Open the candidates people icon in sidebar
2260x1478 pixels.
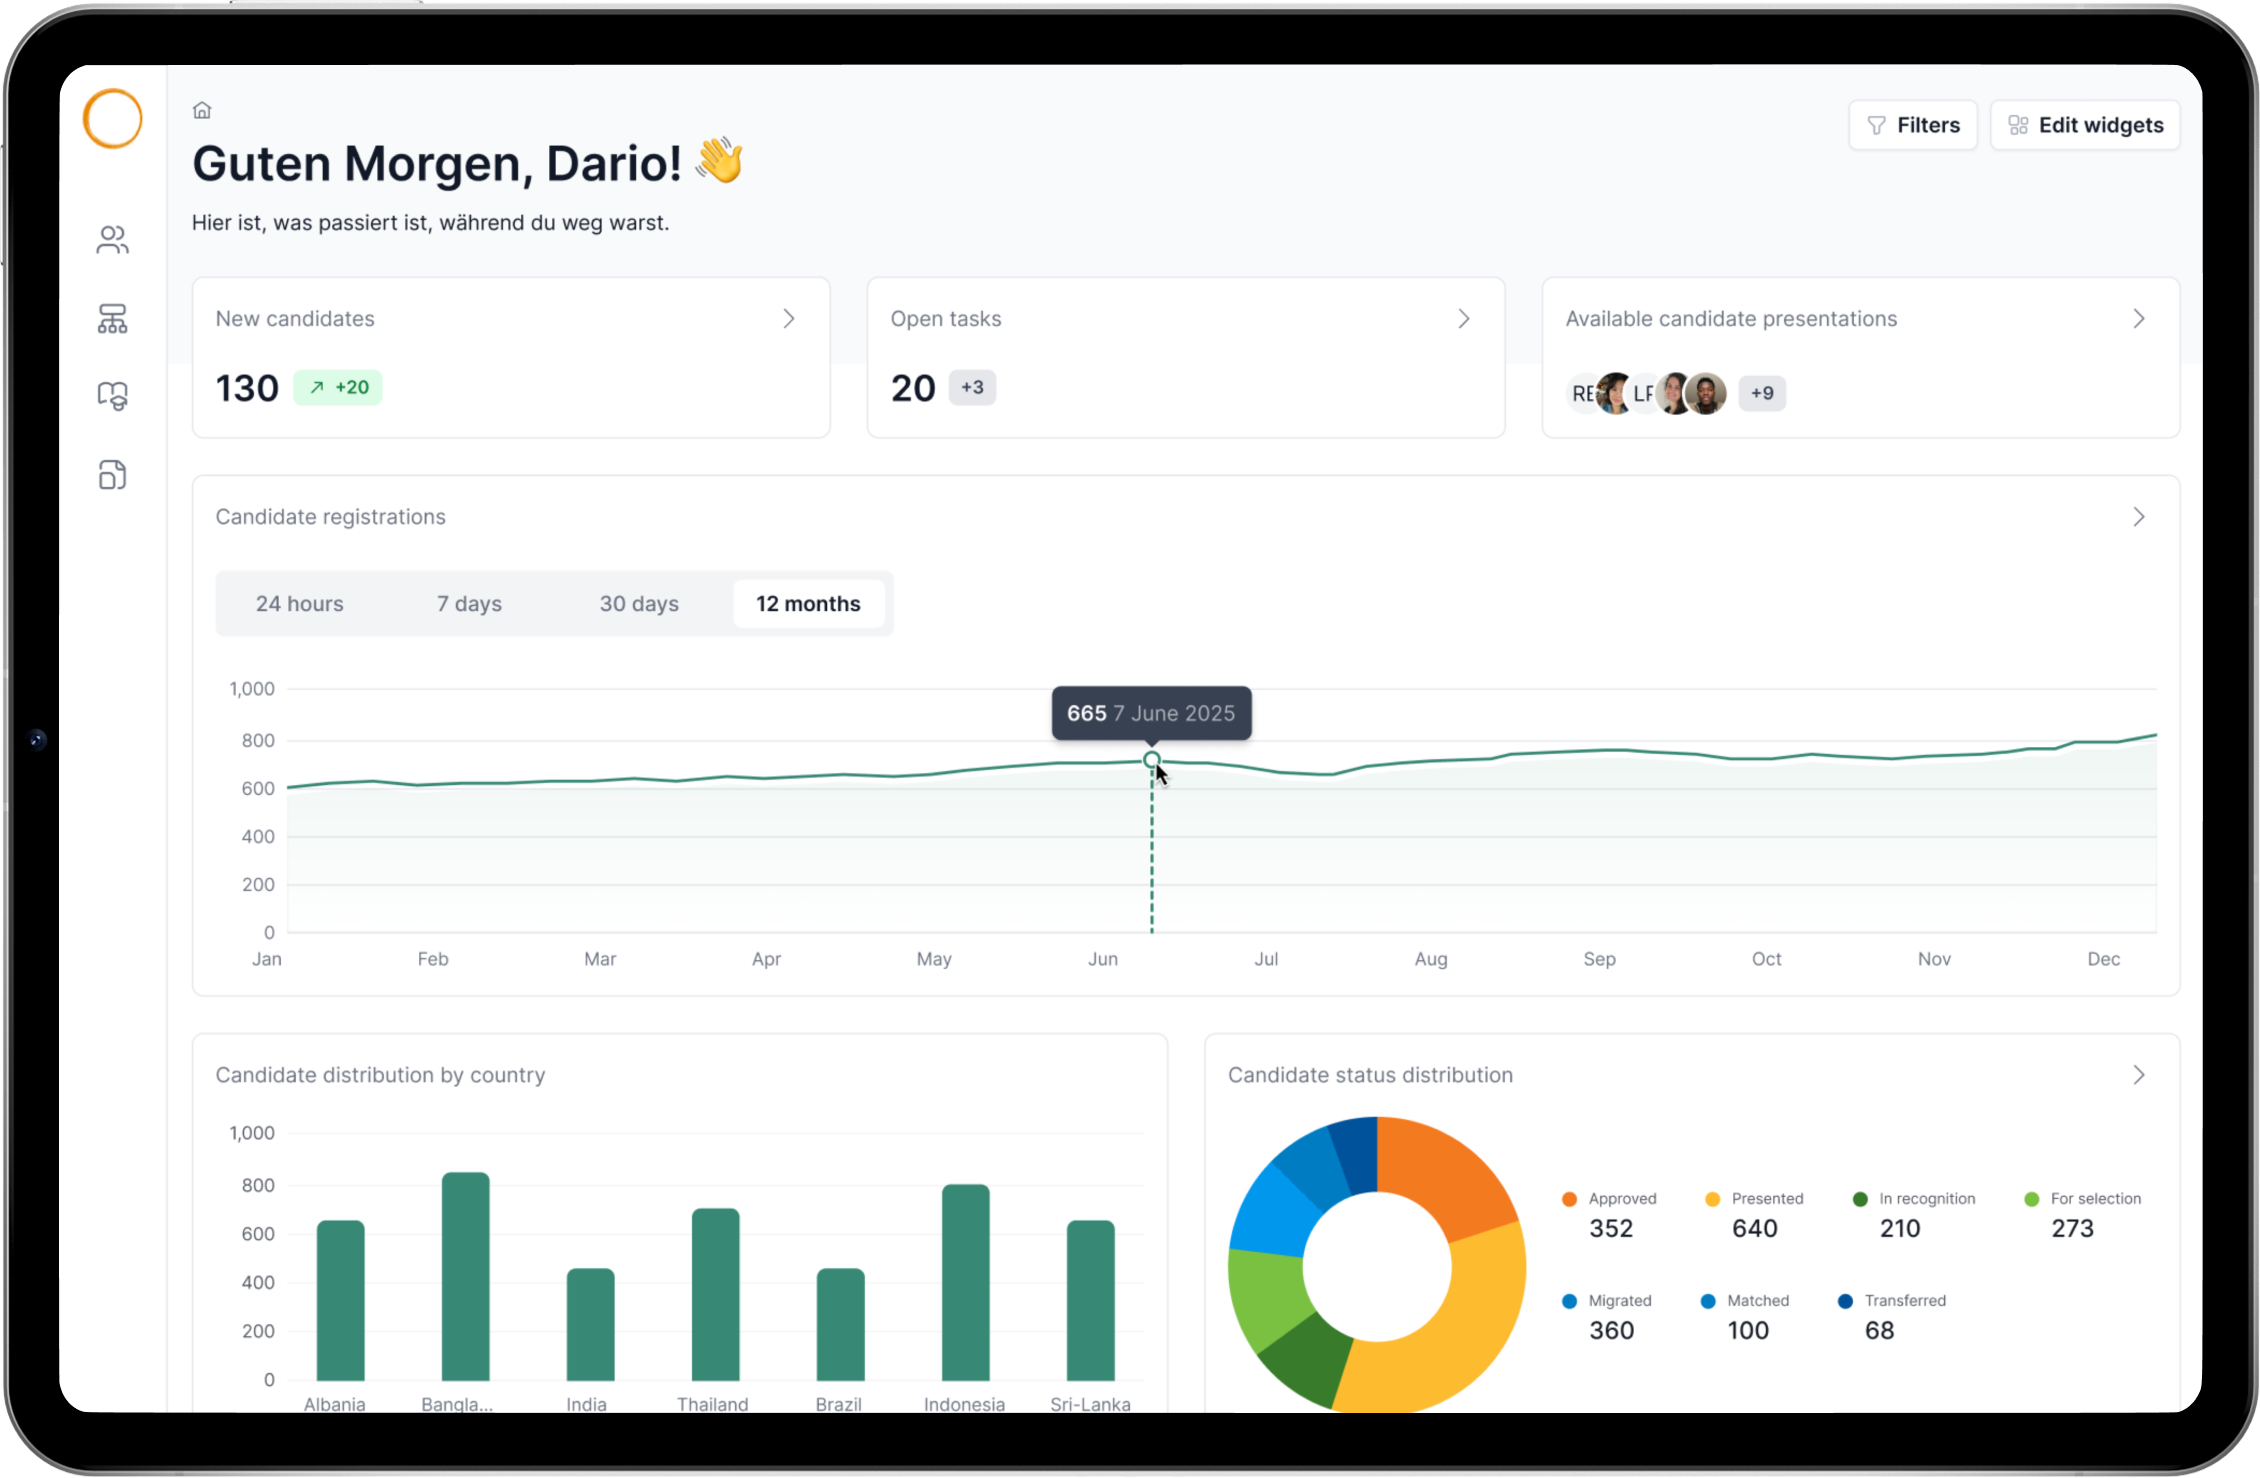click(113, 240)
